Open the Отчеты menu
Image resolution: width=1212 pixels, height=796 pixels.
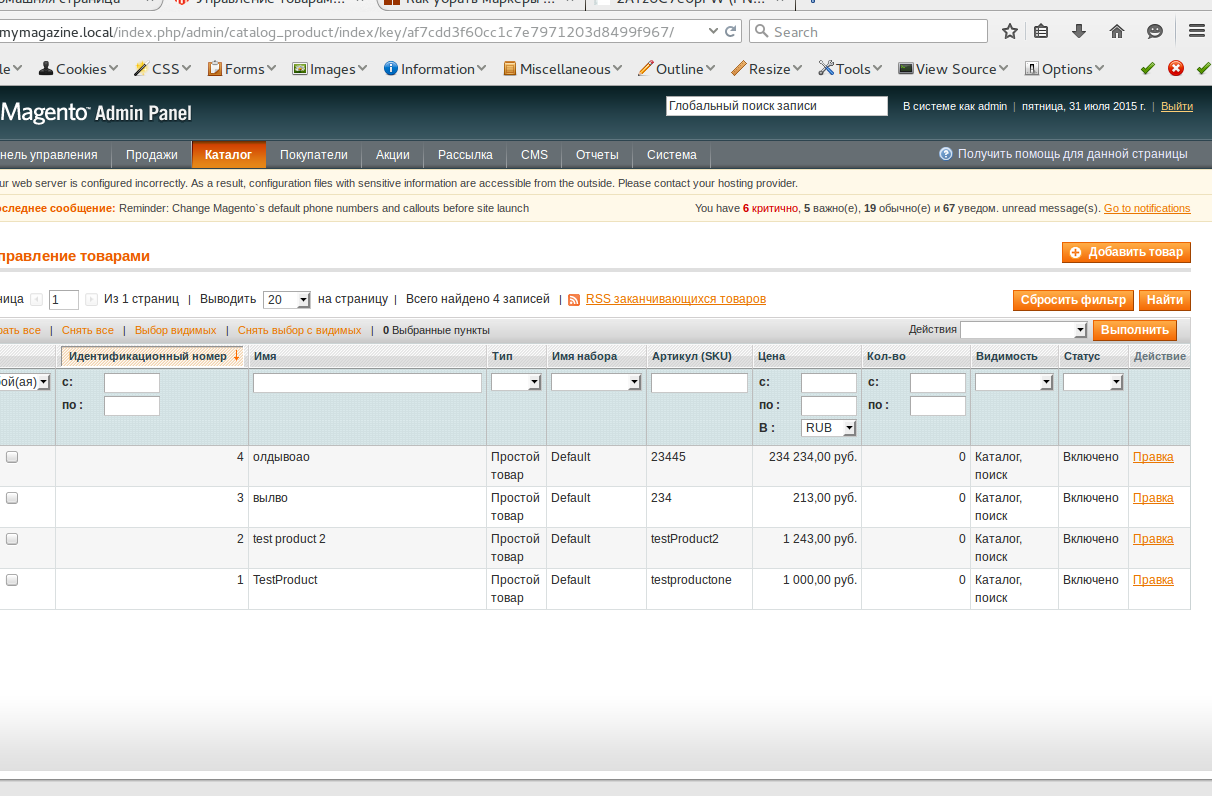597,155
